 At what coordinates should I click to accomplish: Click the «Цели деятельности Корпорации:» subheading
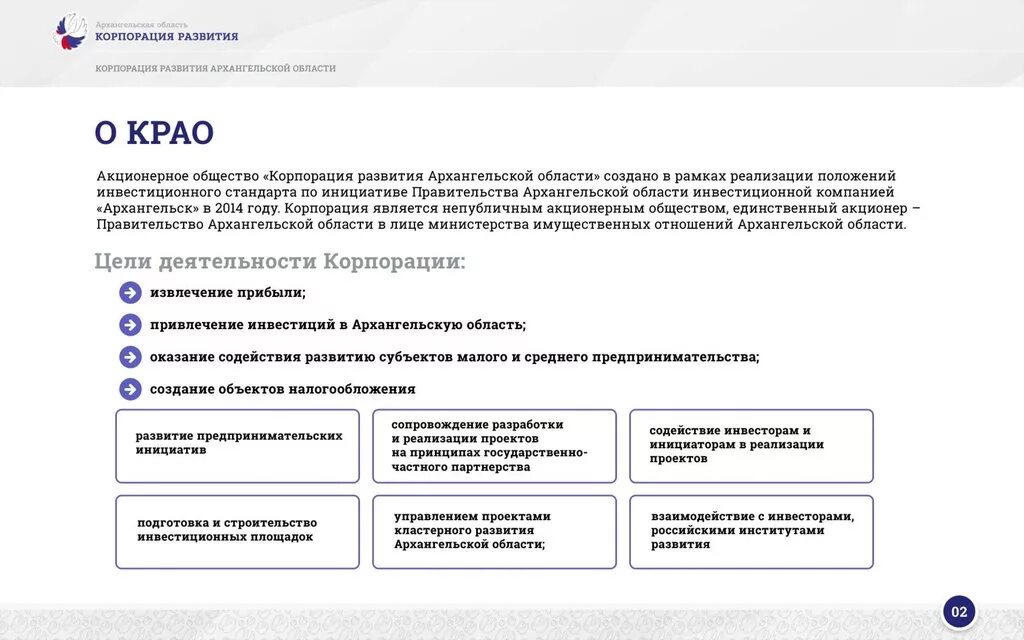[280, 261]
